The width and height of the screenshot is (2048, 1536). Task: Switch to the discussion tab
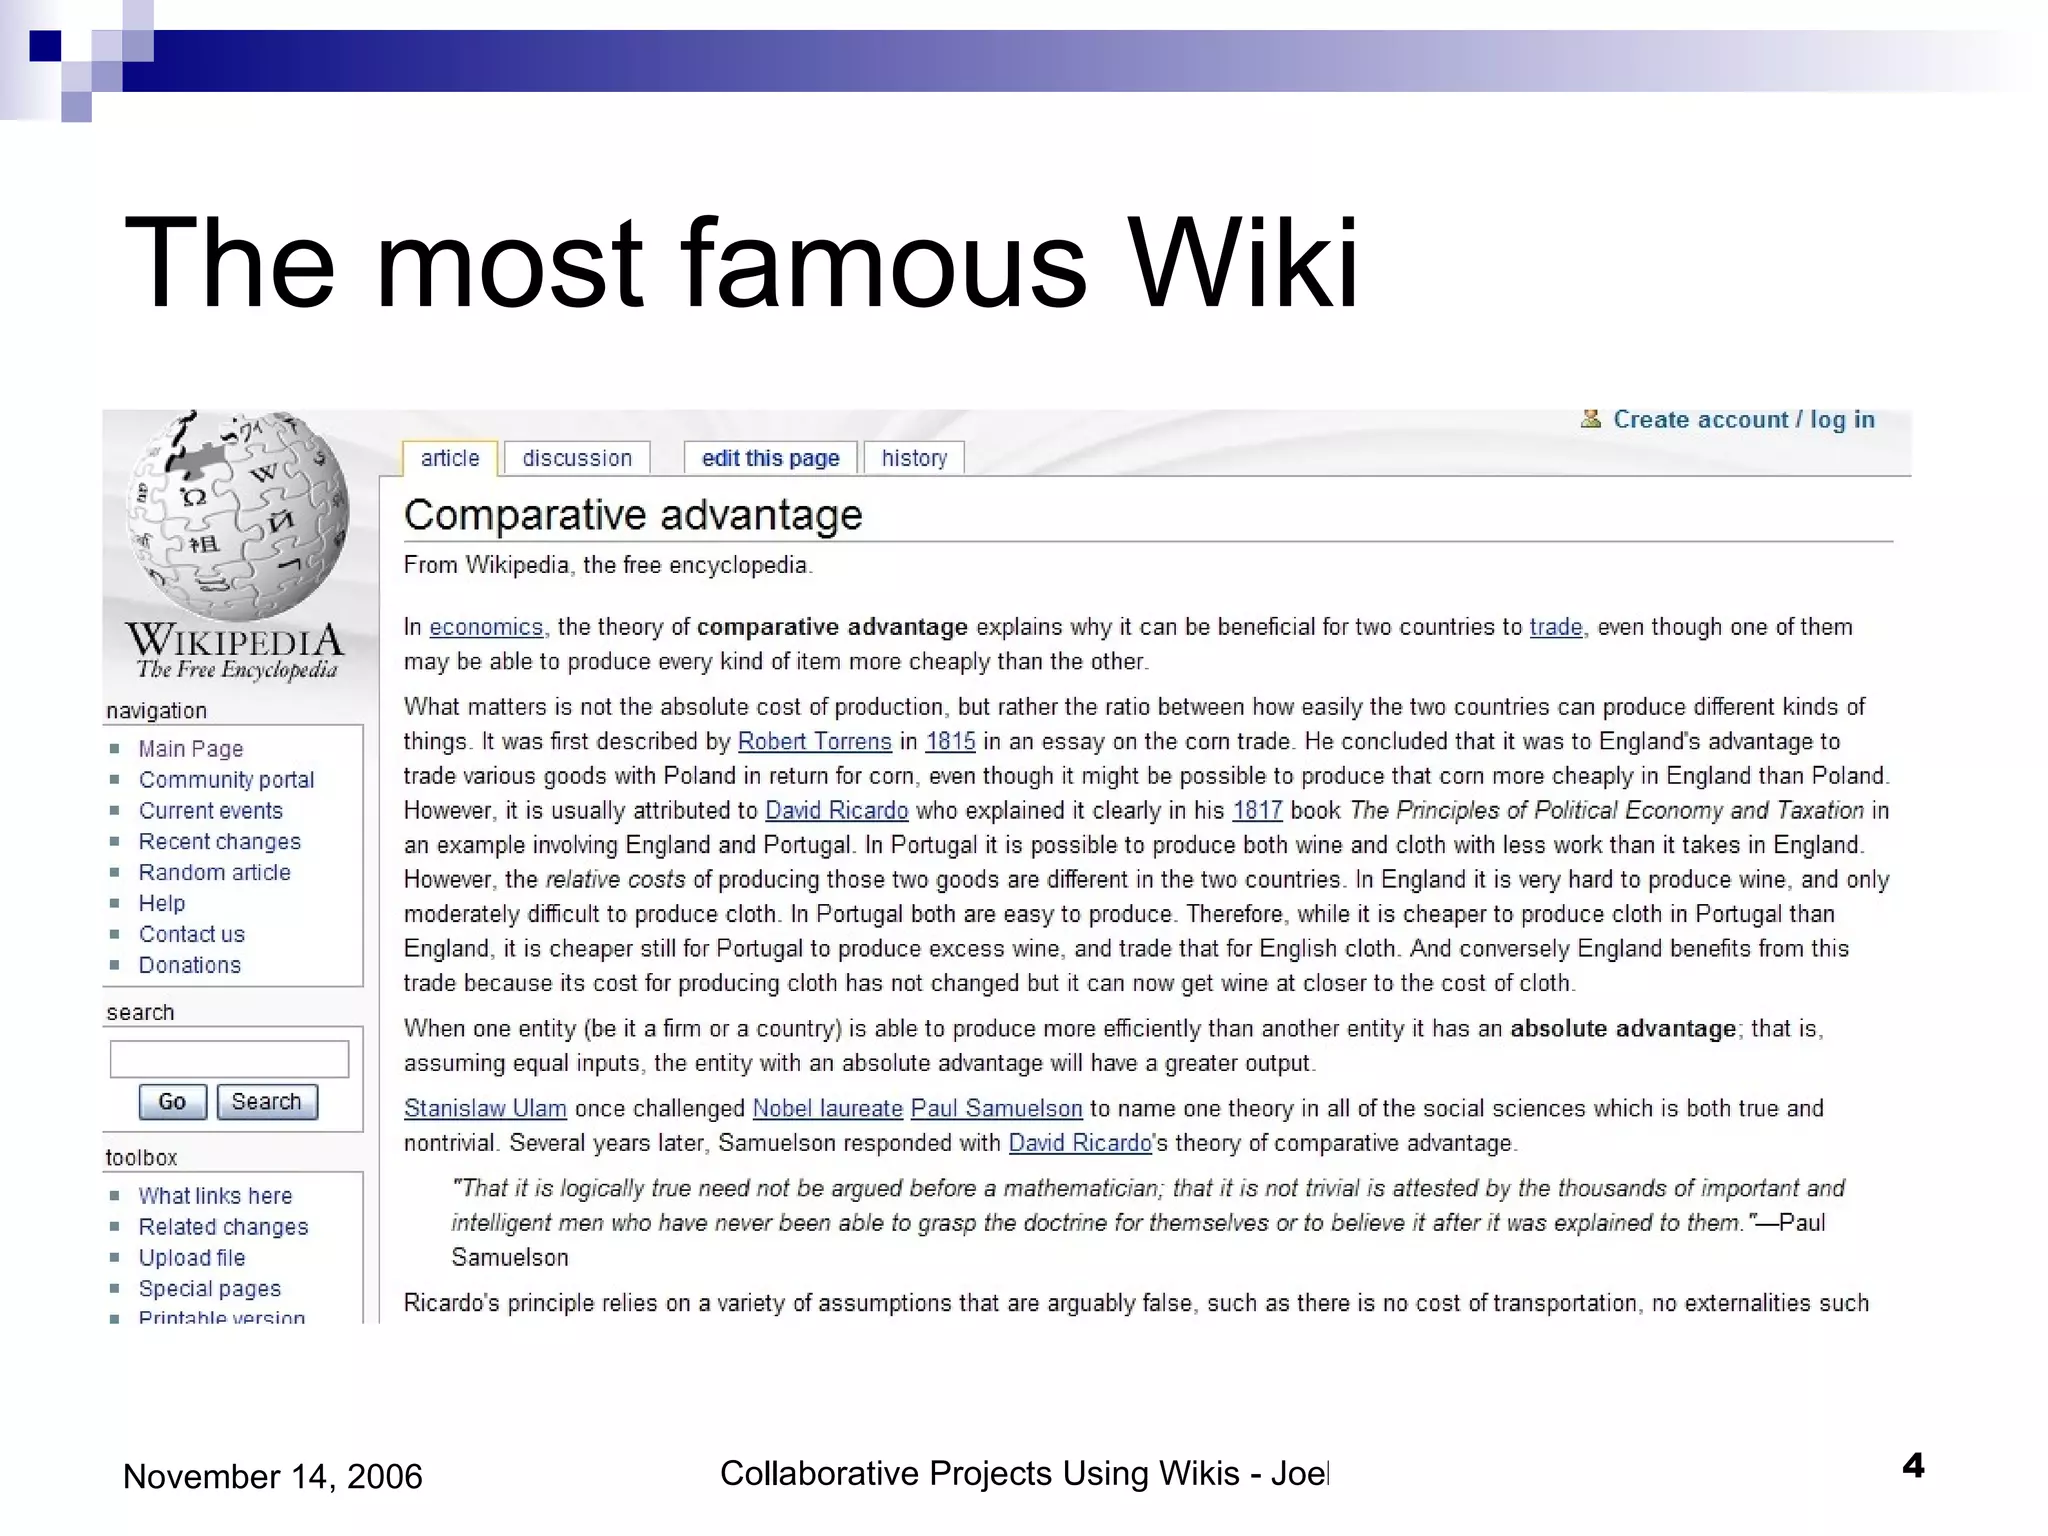(577, 458)
